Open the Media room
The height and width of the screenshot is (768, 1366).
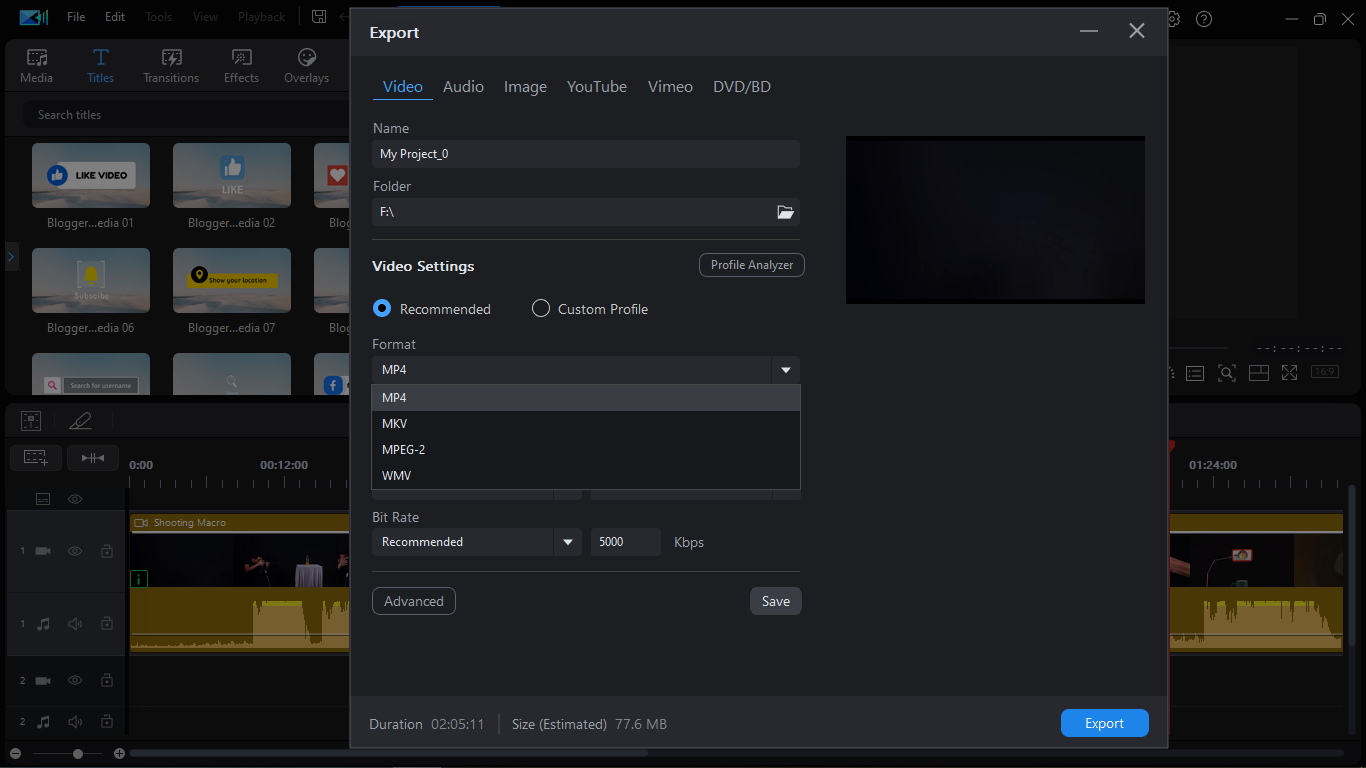pos(37,66)
